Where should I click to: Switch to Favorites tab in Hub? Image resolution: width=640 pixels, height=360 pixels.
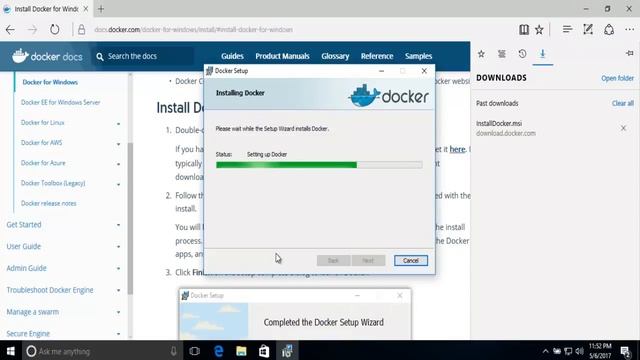pyautogui.click(x=481, y=54)
